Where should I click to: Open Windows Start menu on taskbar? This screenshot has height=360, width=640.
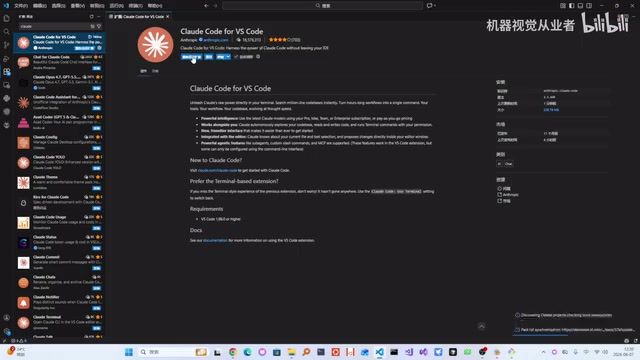pyautogui.click(x=129, y=352)
